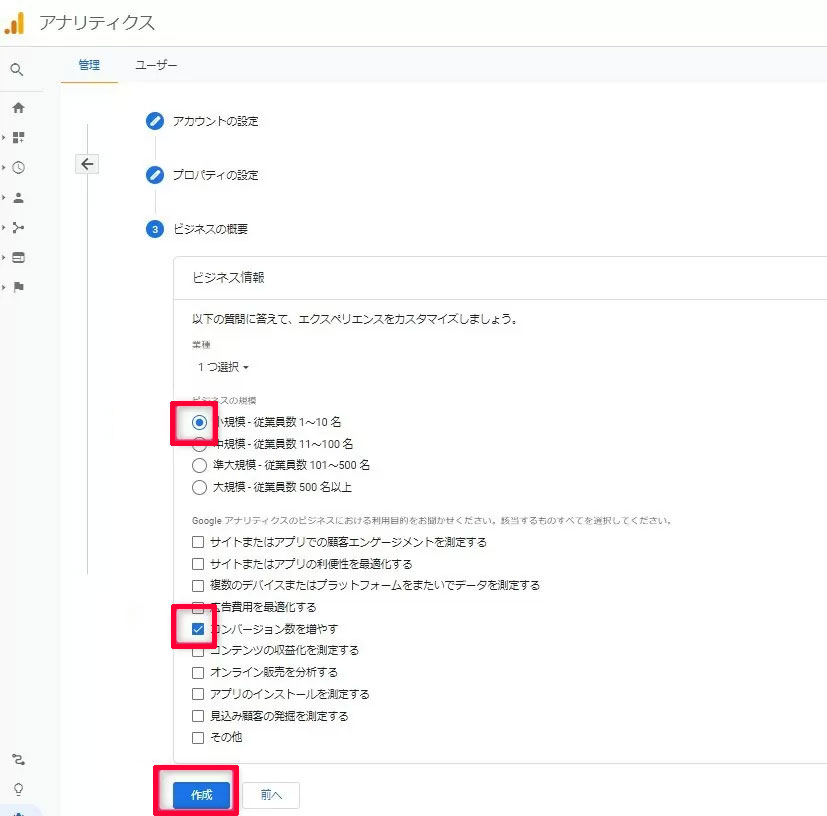The height and width of the screenshot is (816, 827).
Task: Expand the customization dashboard sidebar arrow
Action: tap(4, 138)
